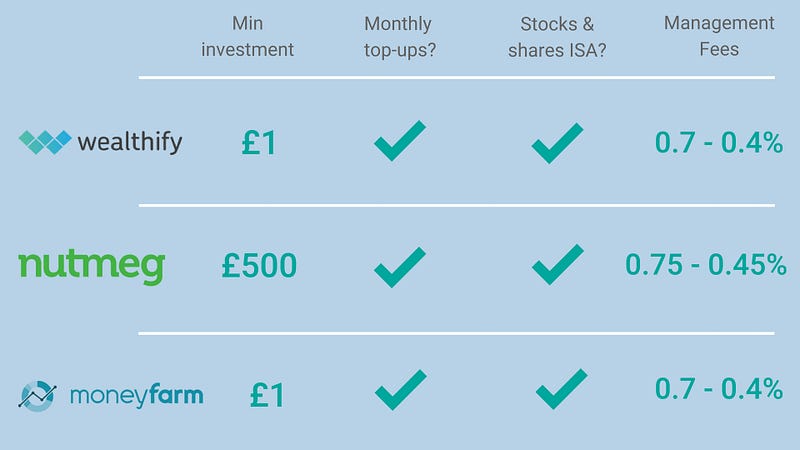
Task: Click Nutmeg's £500 minimum investment value
Action: [x=259, y=266]
